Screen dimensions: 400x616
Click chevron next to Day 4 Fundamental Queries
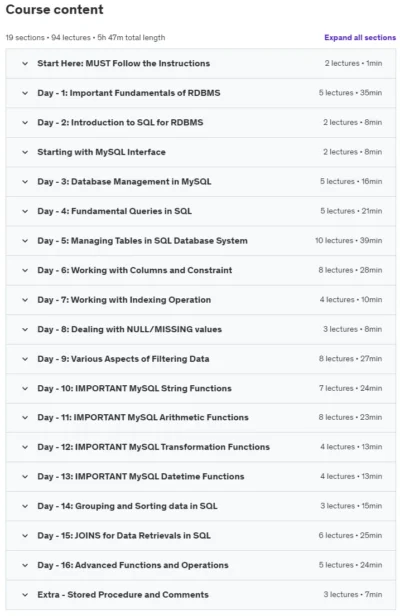coord(25,211)
